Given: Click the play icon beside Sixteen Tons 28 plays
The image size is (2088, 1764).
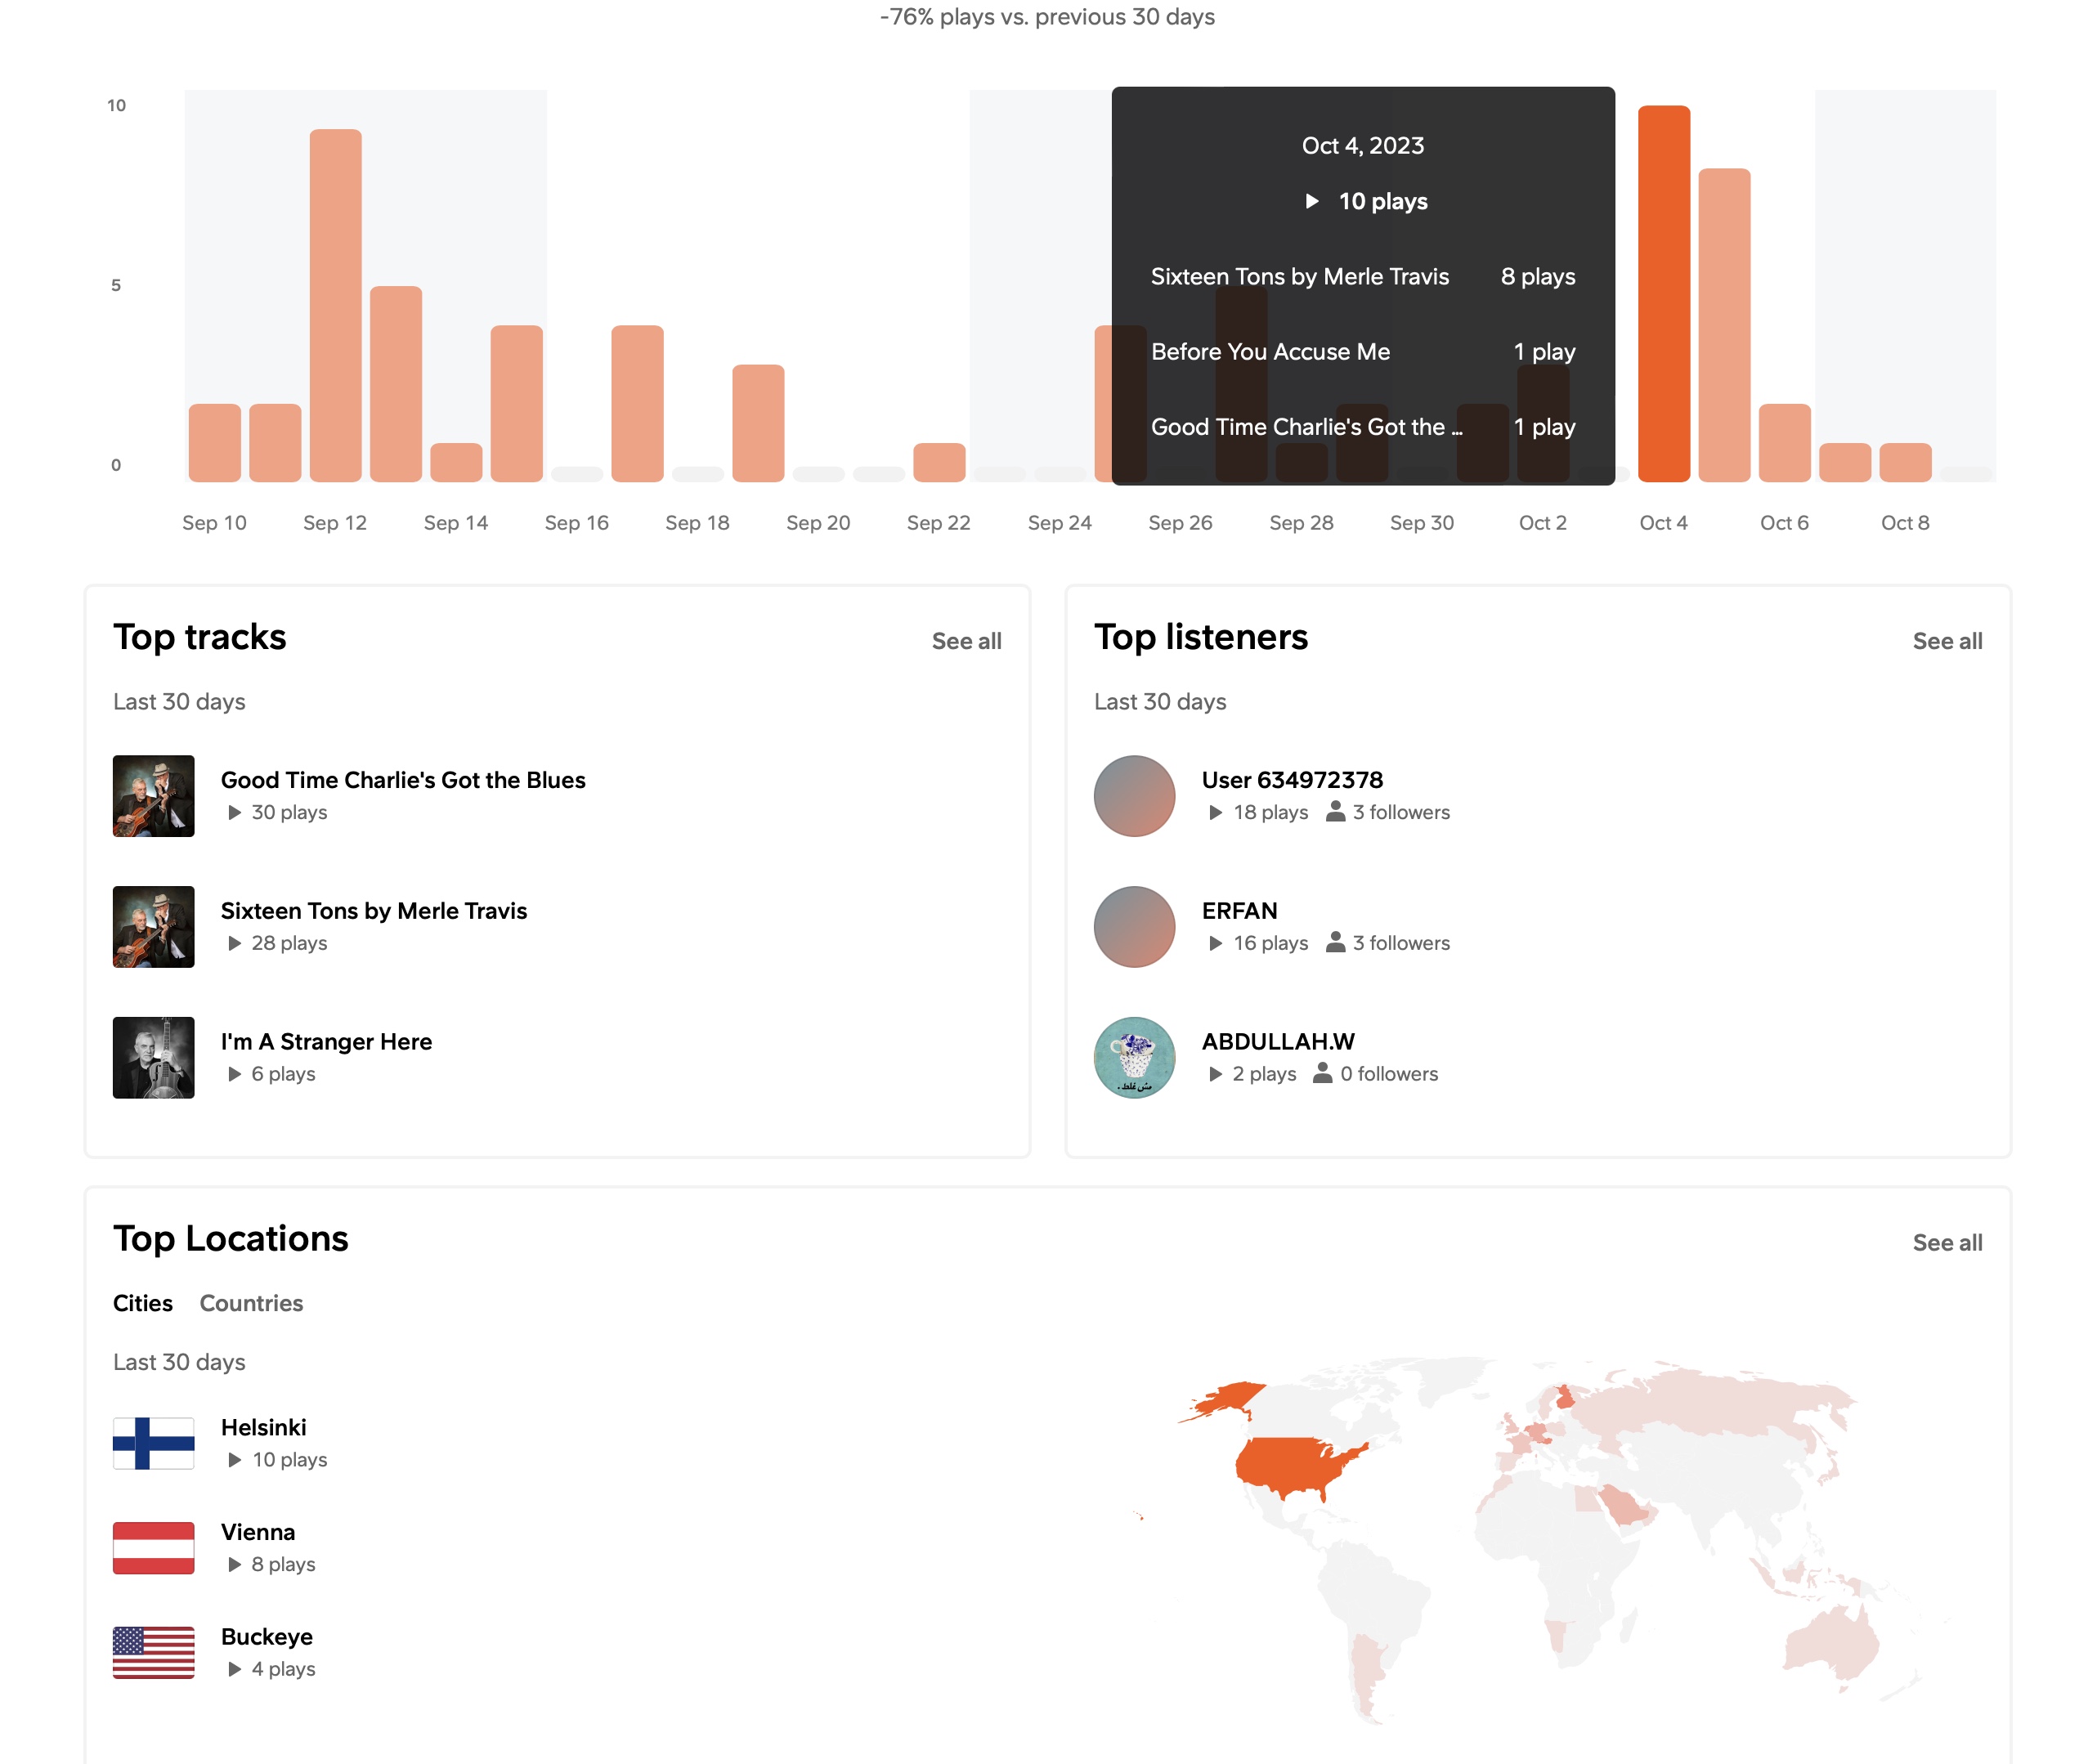Looking at the screenshot, I should (234, 943).
